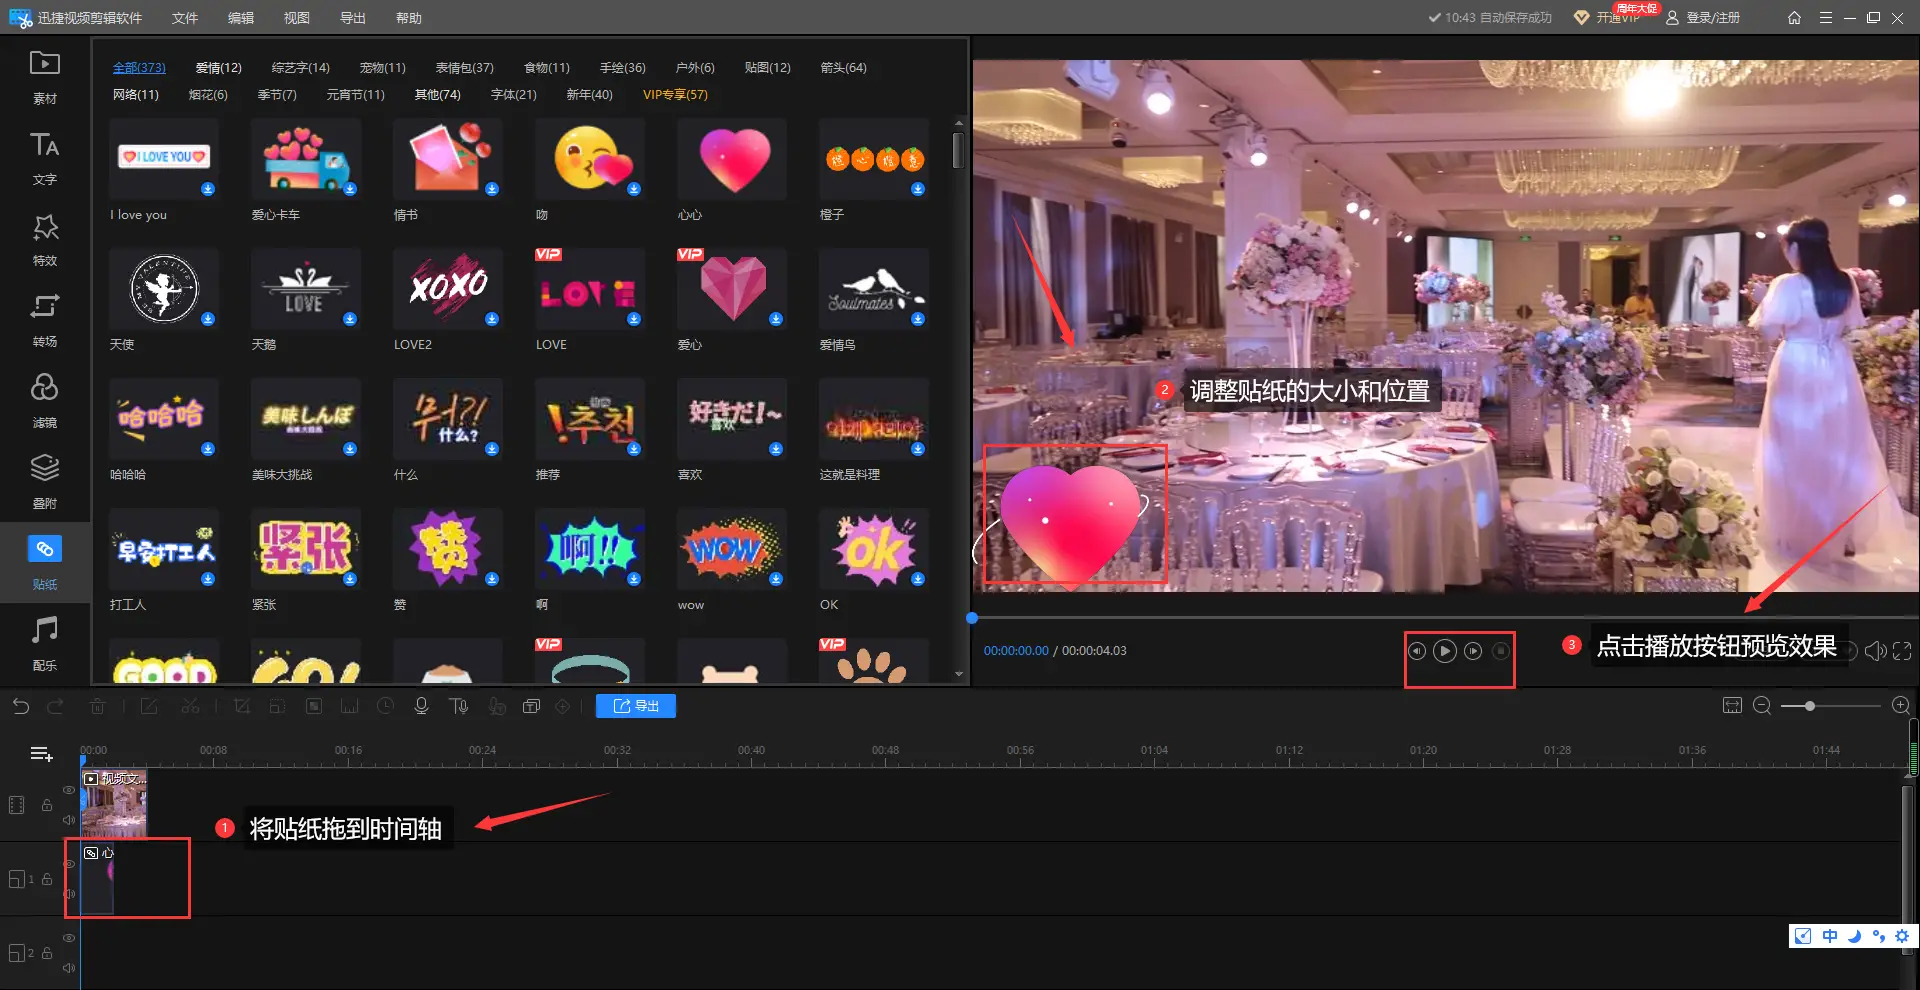Zoom out the timeline with minus magnifier
Viewport: 1920px width, 990px height.
(1763, 706)
